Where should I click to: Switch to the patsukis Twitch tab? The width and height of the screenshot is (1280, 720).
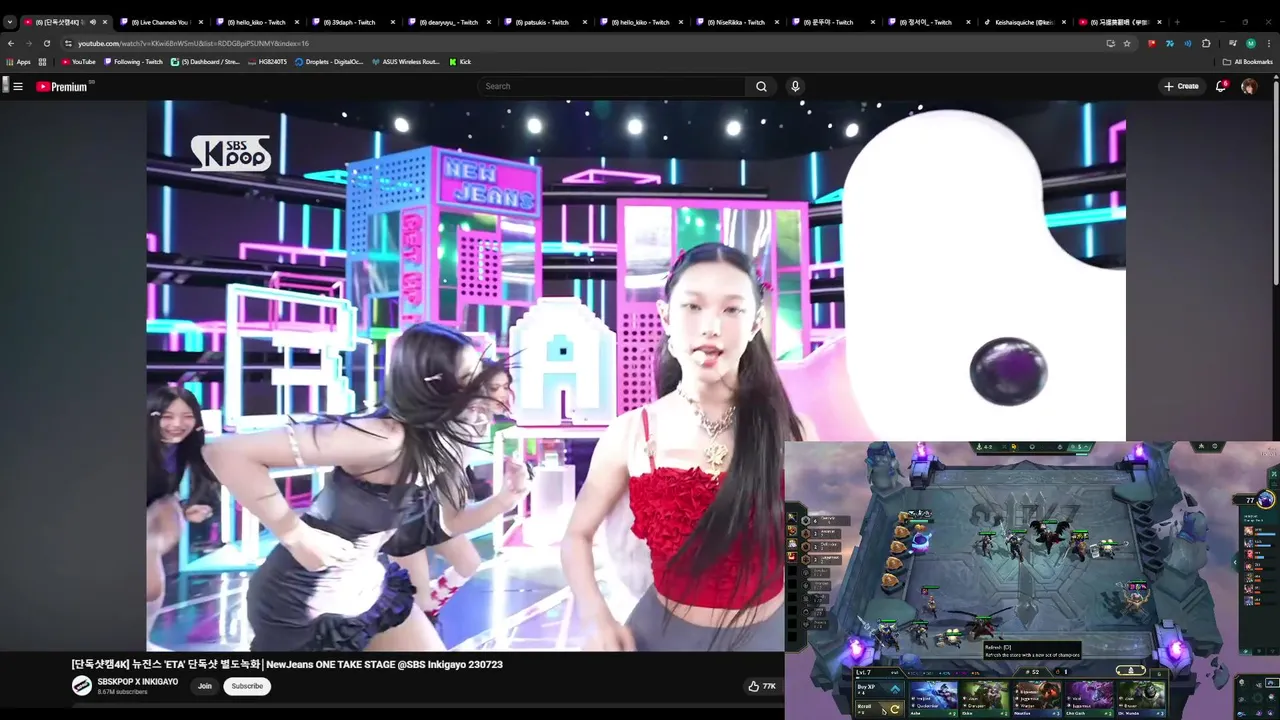point(544,22)
